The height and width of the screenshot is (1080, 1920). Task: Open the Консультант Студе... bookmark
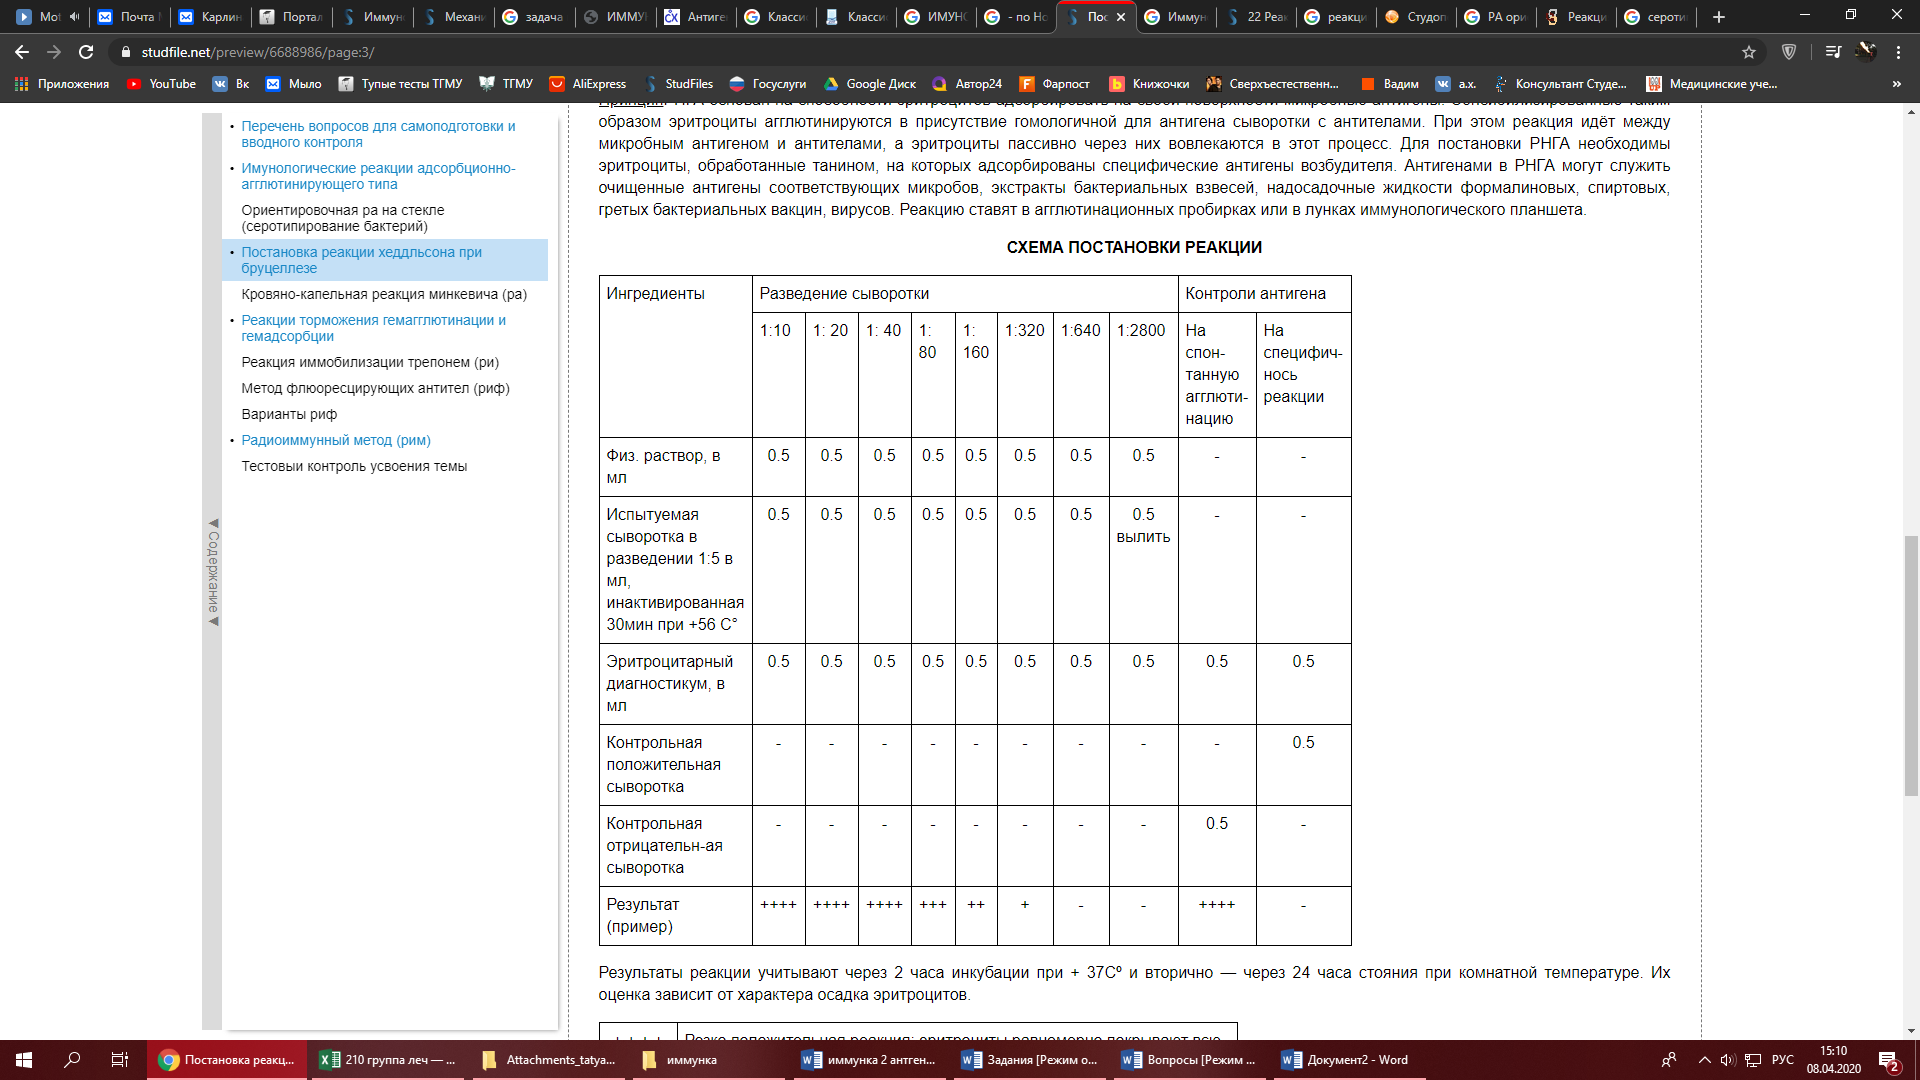pyautogui.click(x=1560, y=84)
